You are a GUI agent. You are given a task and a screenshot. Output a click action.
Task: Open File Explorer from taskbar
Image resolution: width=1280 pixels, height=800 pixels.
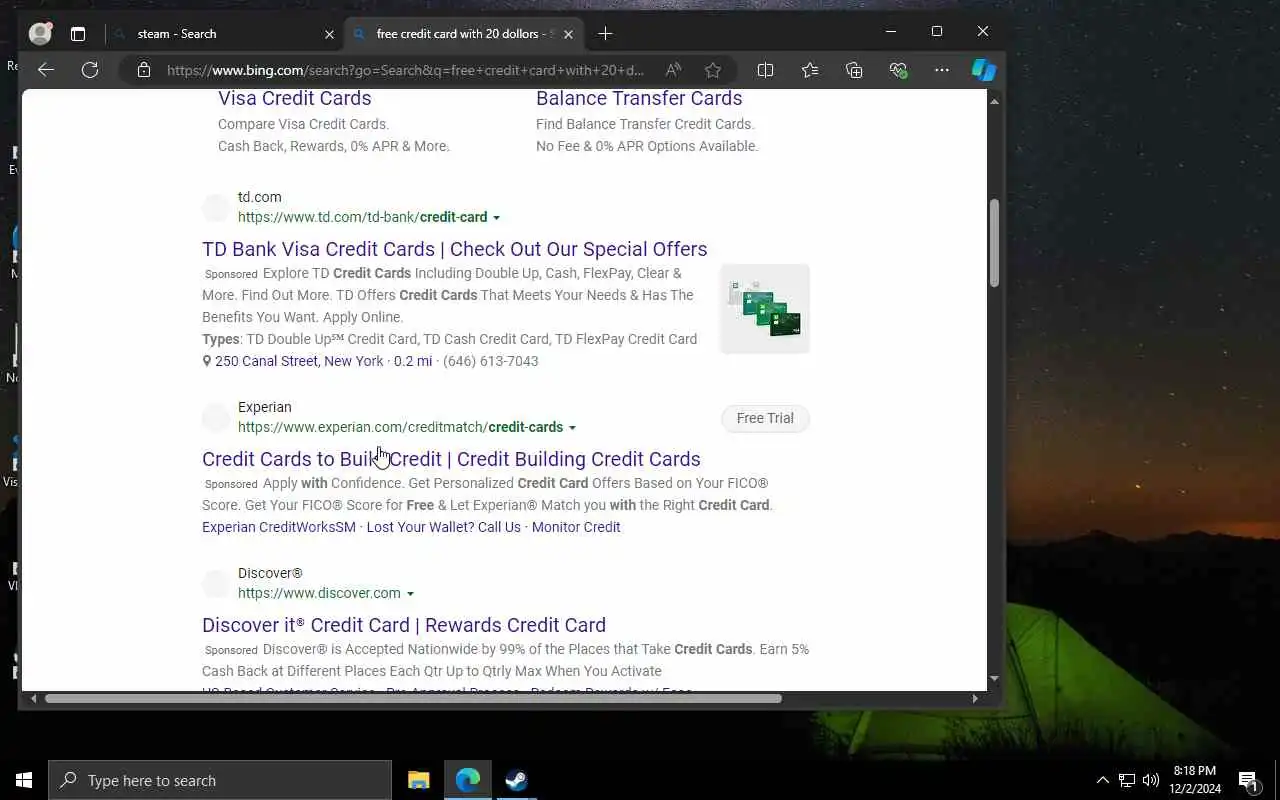[x=418, y=780]
